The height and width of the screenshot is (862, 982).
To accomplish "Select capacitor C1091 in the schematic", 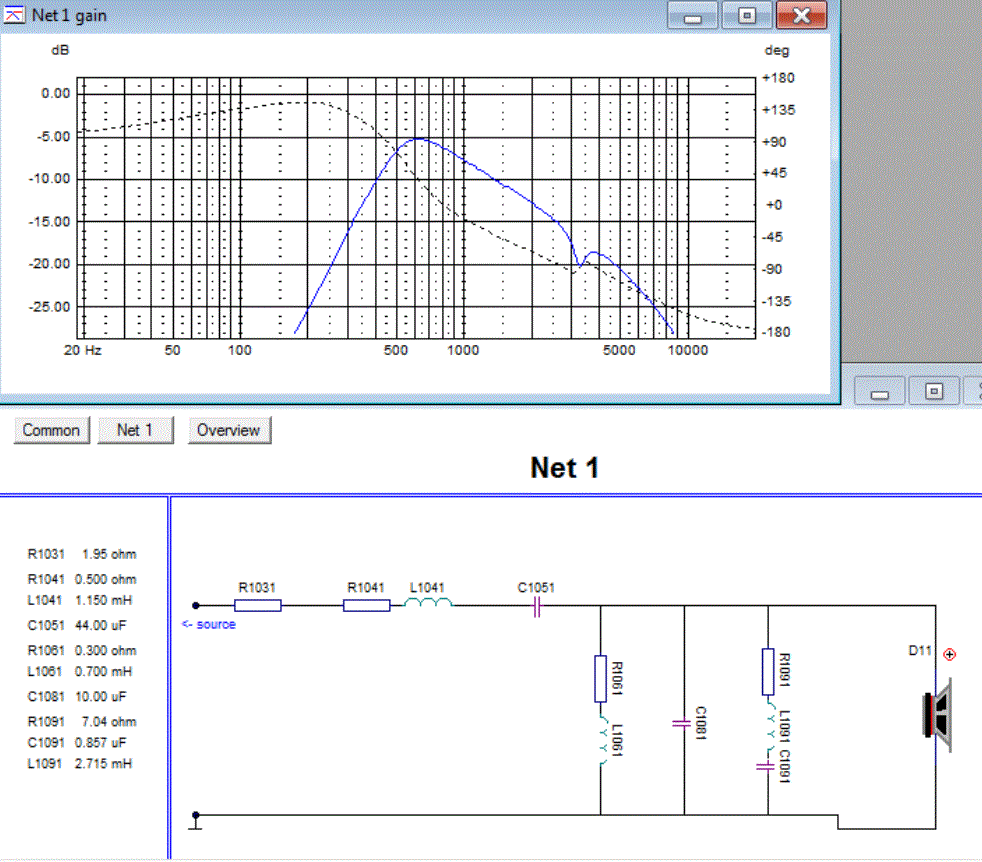I will [x=766, y=766].
